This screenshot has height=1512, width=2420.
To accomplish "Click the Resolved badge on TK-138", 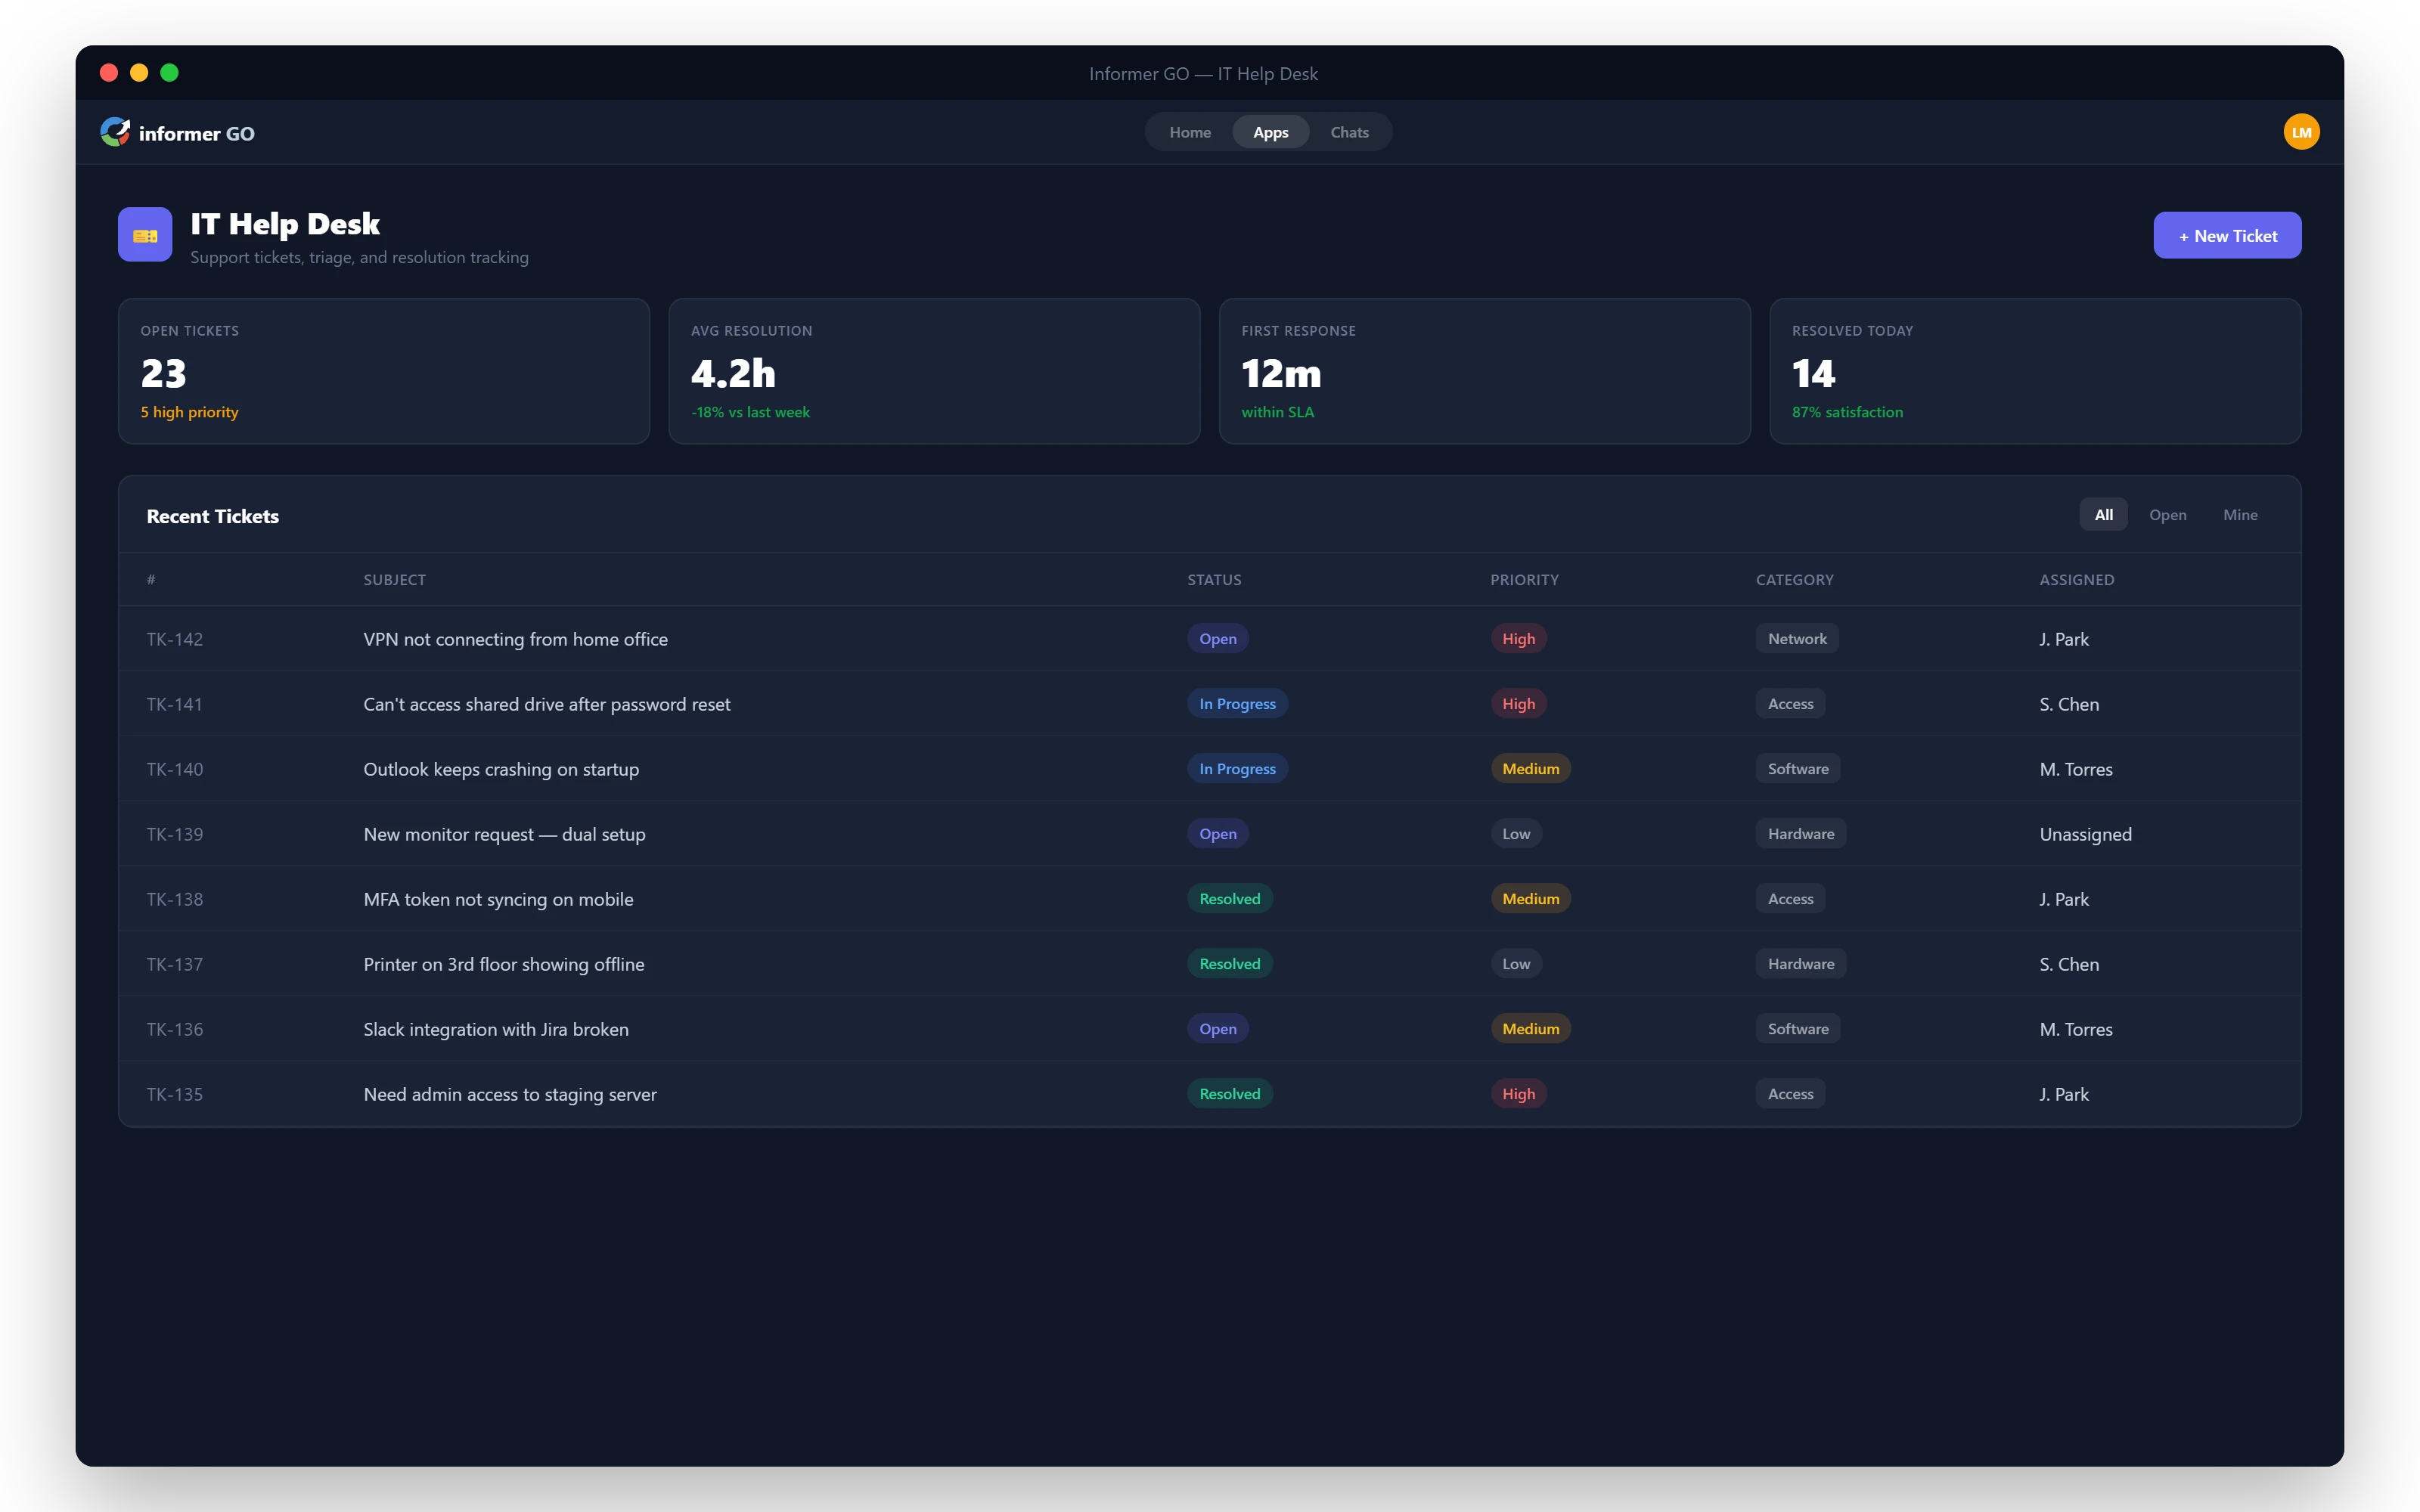I will [x=1229, y=898].
